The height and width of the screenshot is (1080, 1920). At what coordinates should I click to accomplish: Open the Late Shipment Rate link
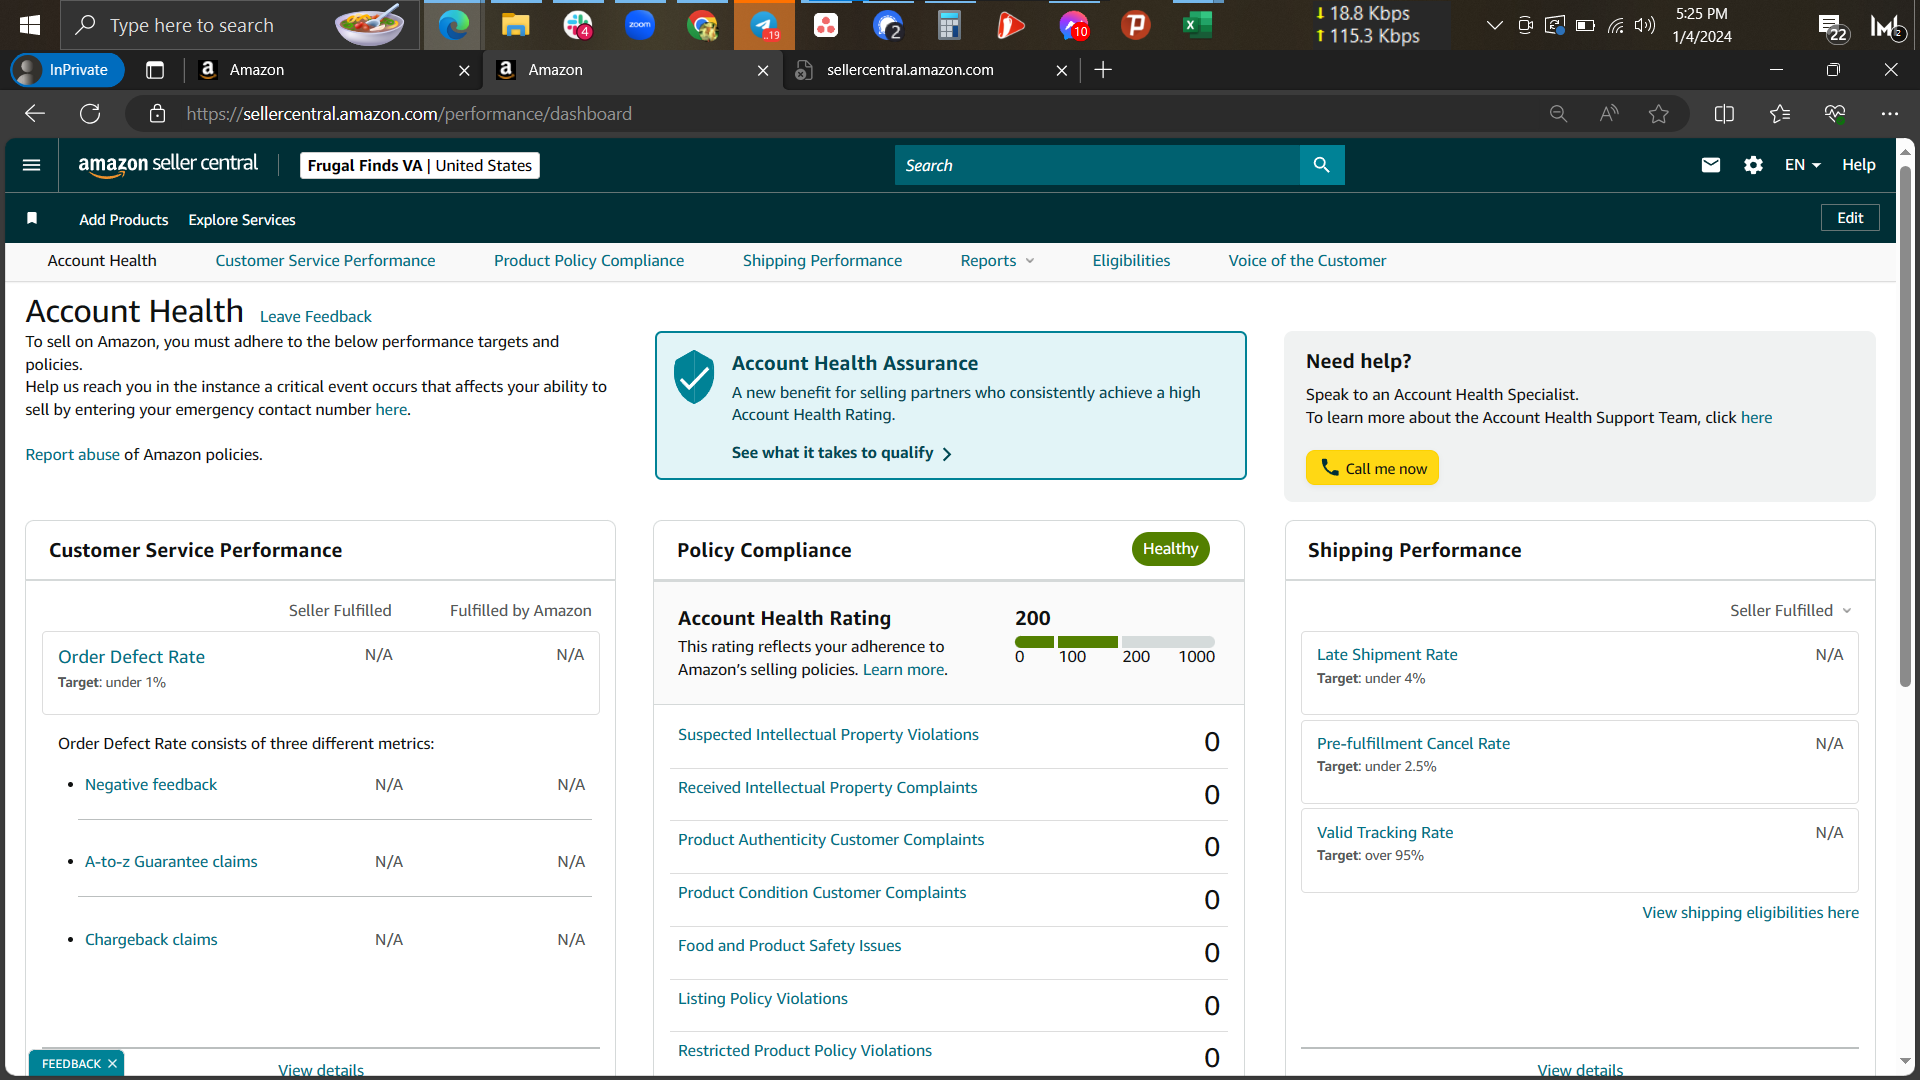coord(1387,655)
